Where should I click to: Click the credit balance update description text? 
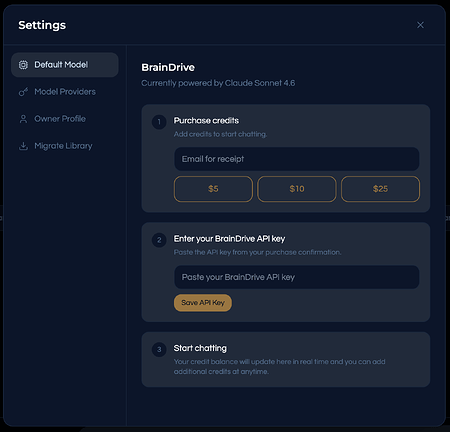pyautogui.click(x=279, y=367)
